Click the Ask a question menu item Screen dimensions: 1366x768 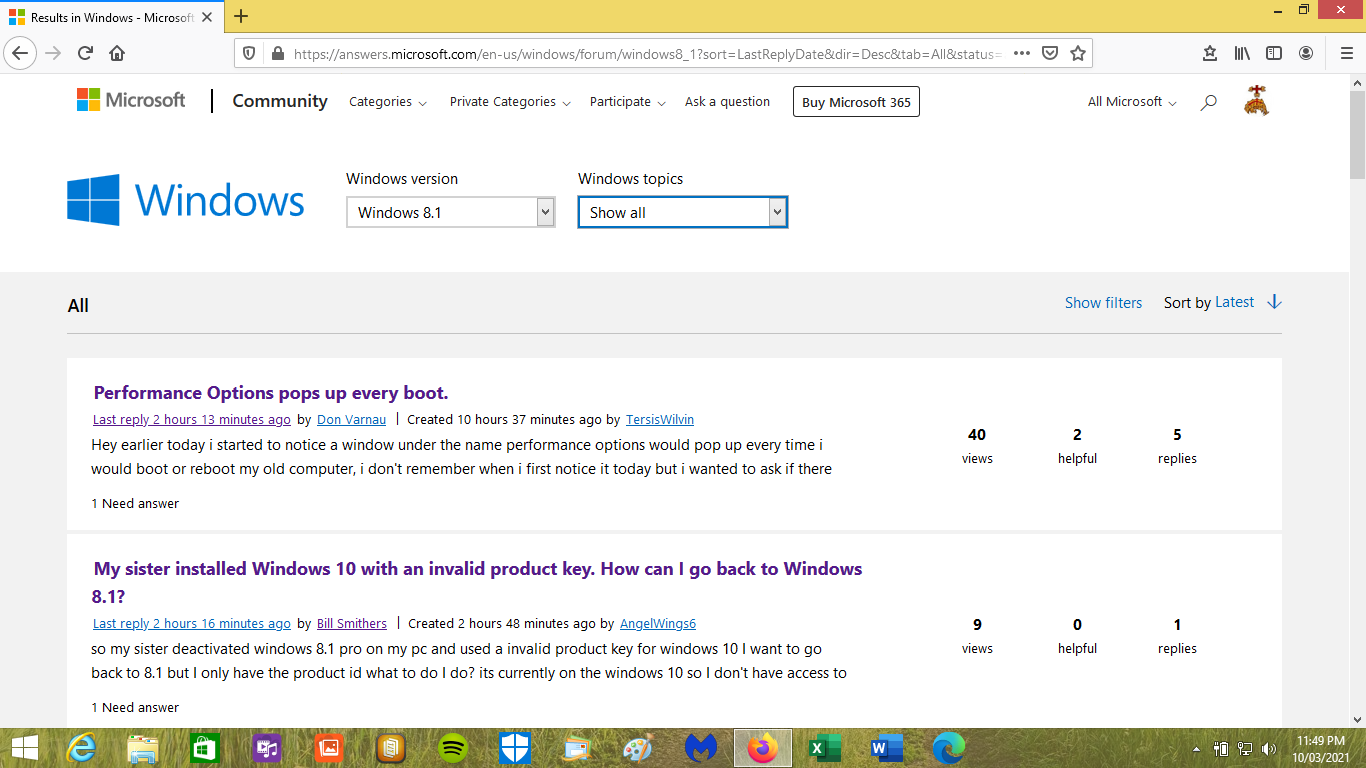point(727,102)
